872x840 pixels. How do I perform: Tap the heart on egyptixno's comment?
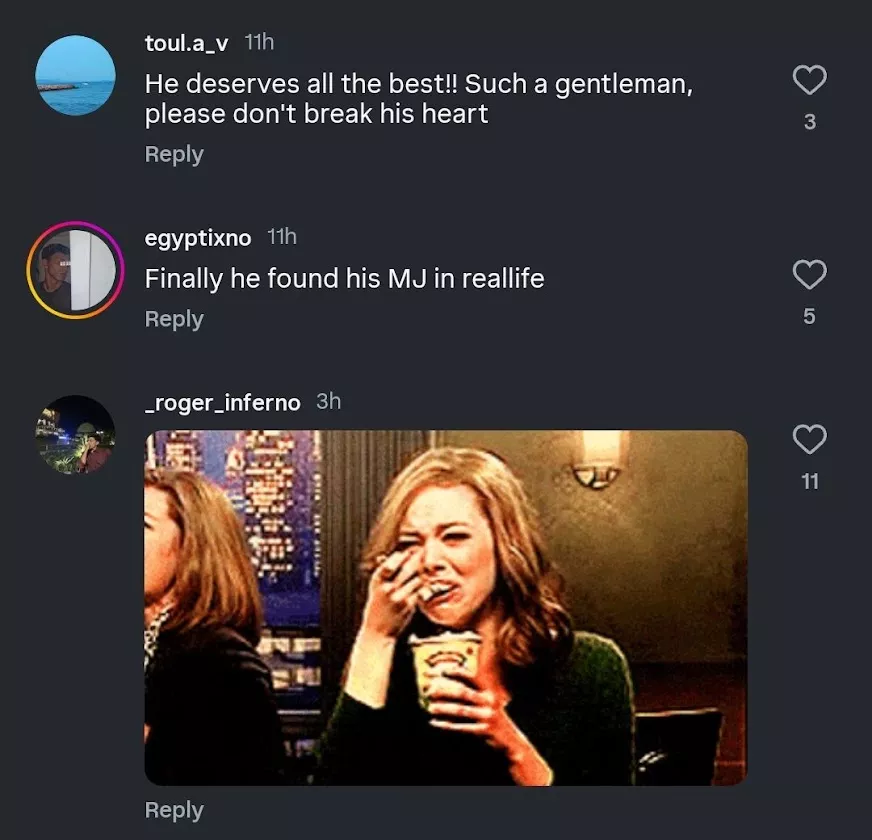tap(809, 274)
